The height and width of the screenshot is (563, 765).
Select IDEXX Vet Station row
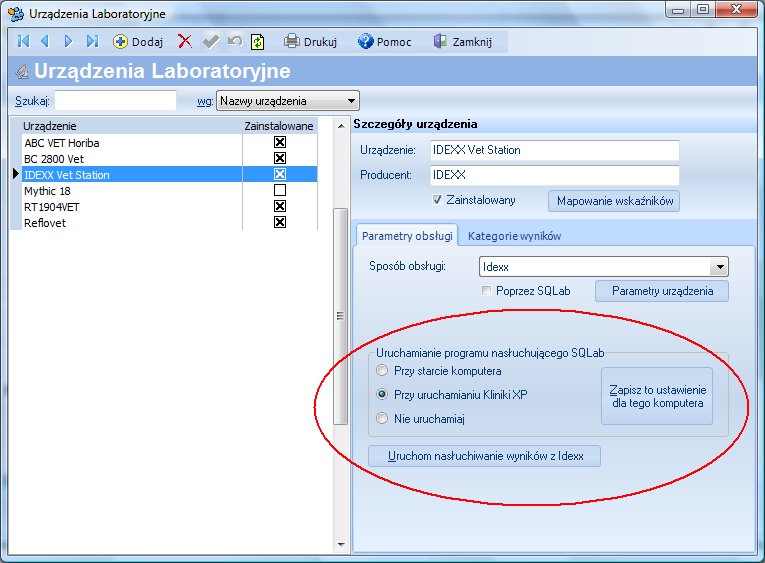pyautogui.click(x=132, y=175)
